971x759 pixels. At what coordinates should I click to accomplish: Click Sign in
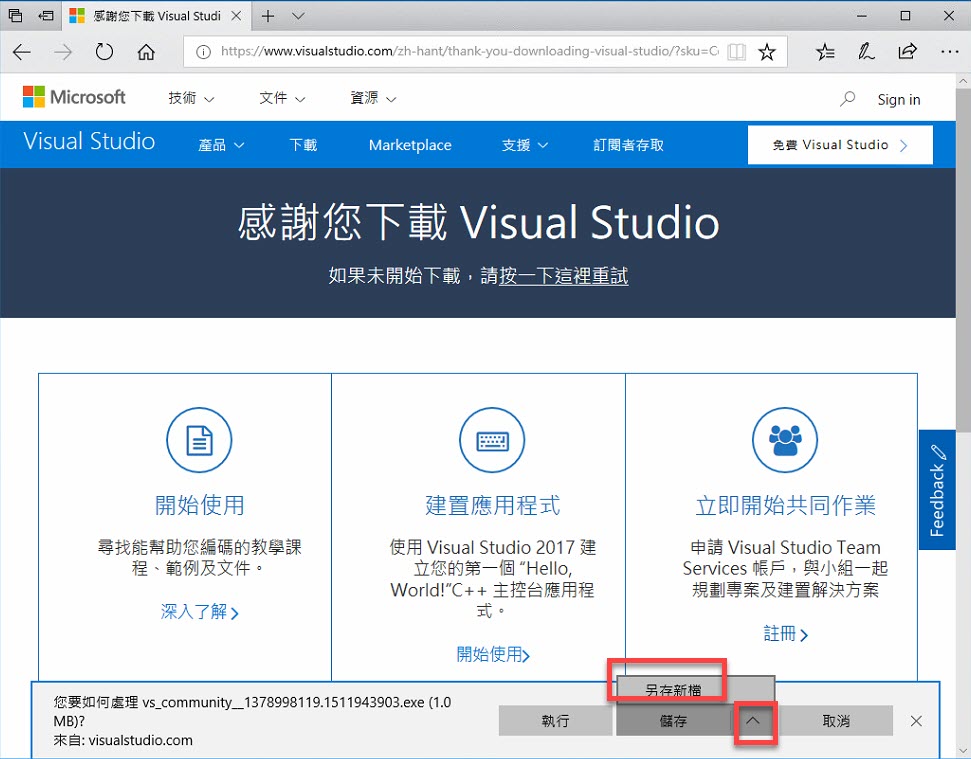(899, 99)
